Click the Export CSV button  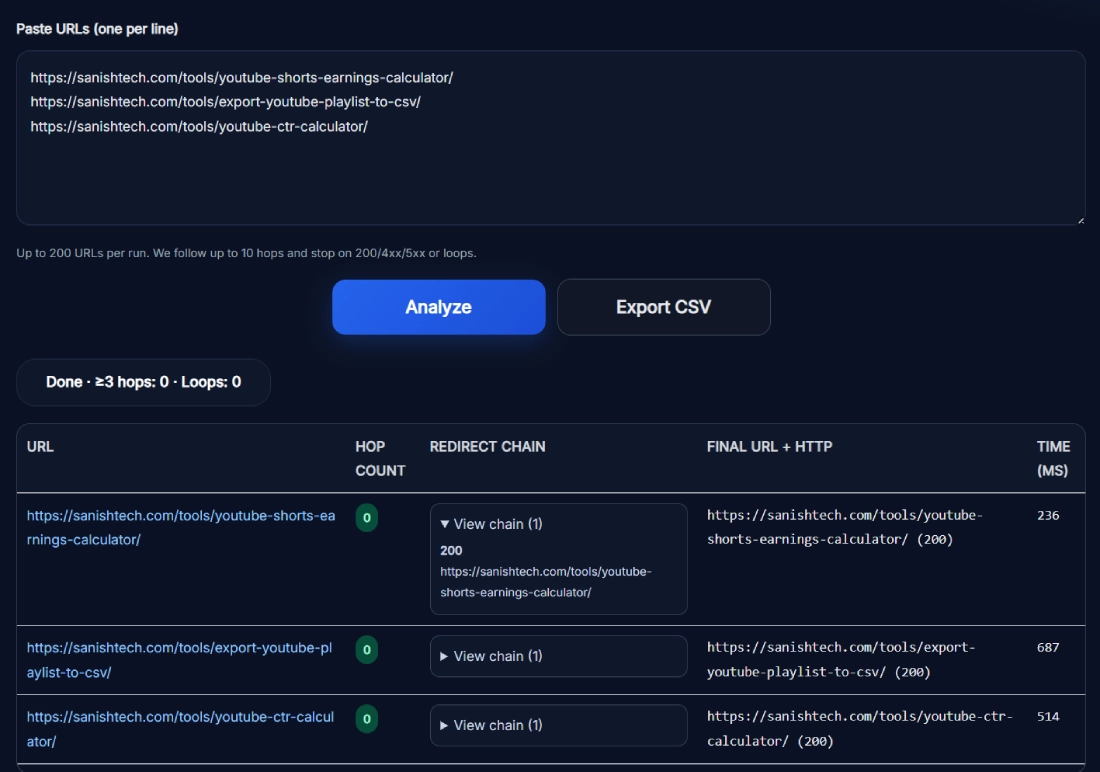[x=663, y=307]
